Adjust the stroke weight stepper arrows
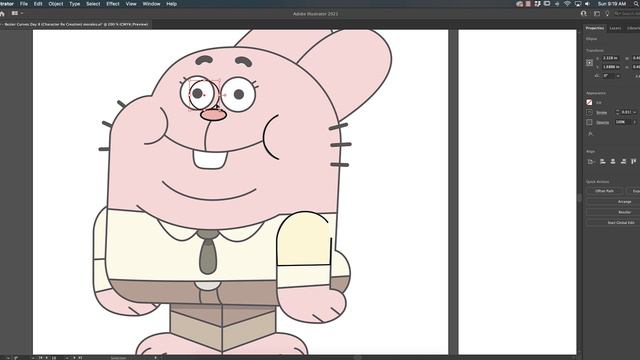640x360 pixels. click(618, 112)
